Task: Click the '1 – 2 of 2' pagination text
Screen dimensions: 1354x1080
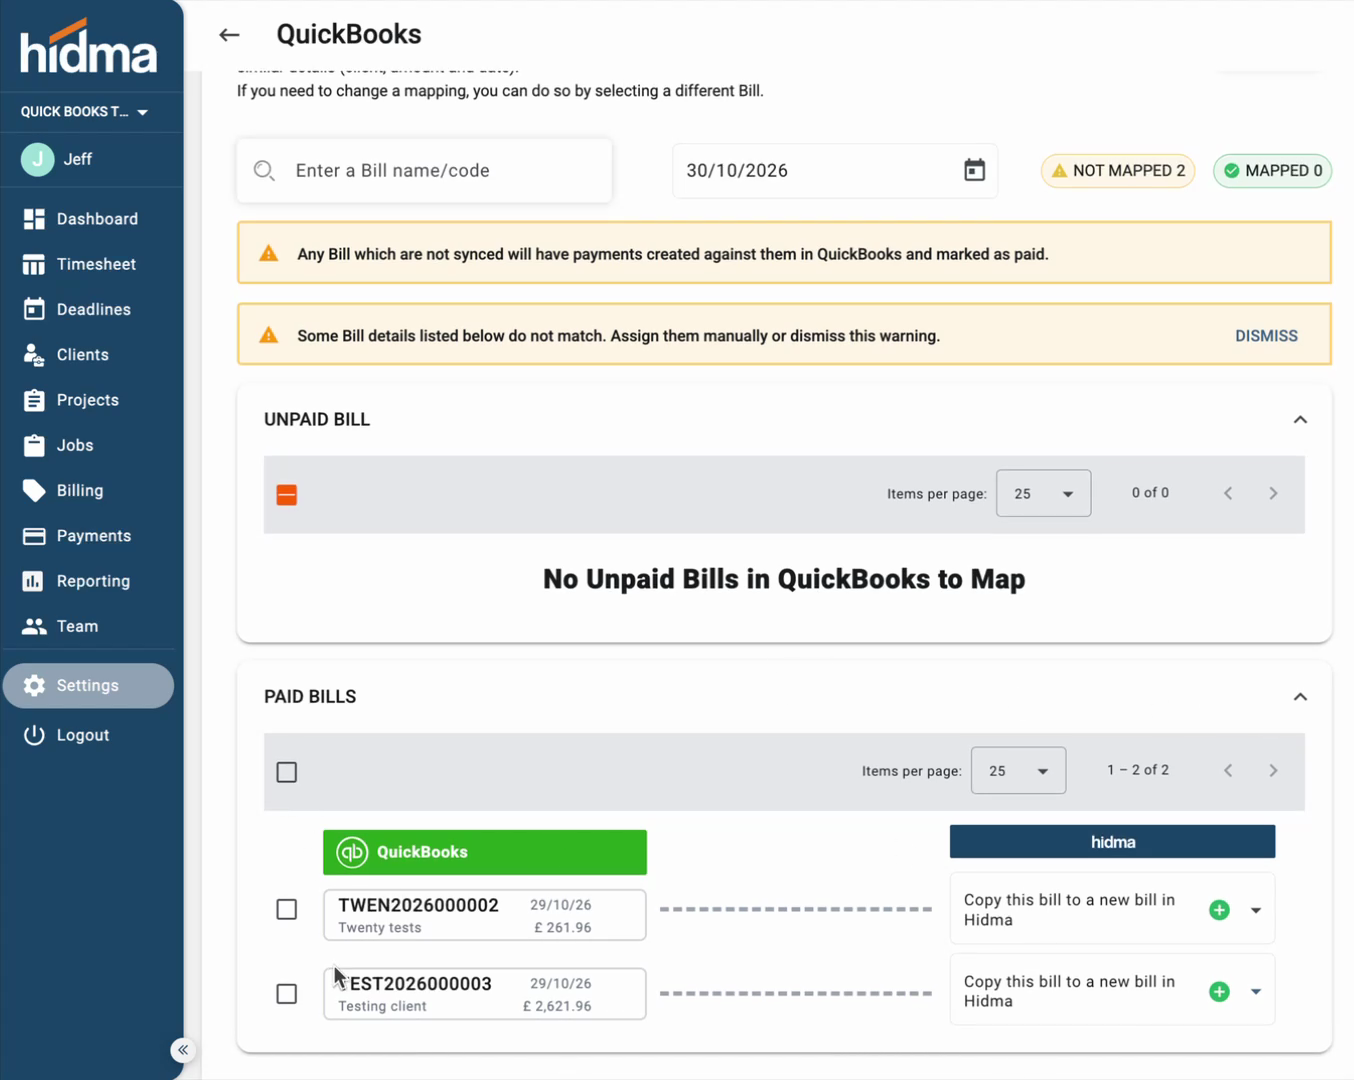Action: pyautogui.click(x=1138, y=770)
